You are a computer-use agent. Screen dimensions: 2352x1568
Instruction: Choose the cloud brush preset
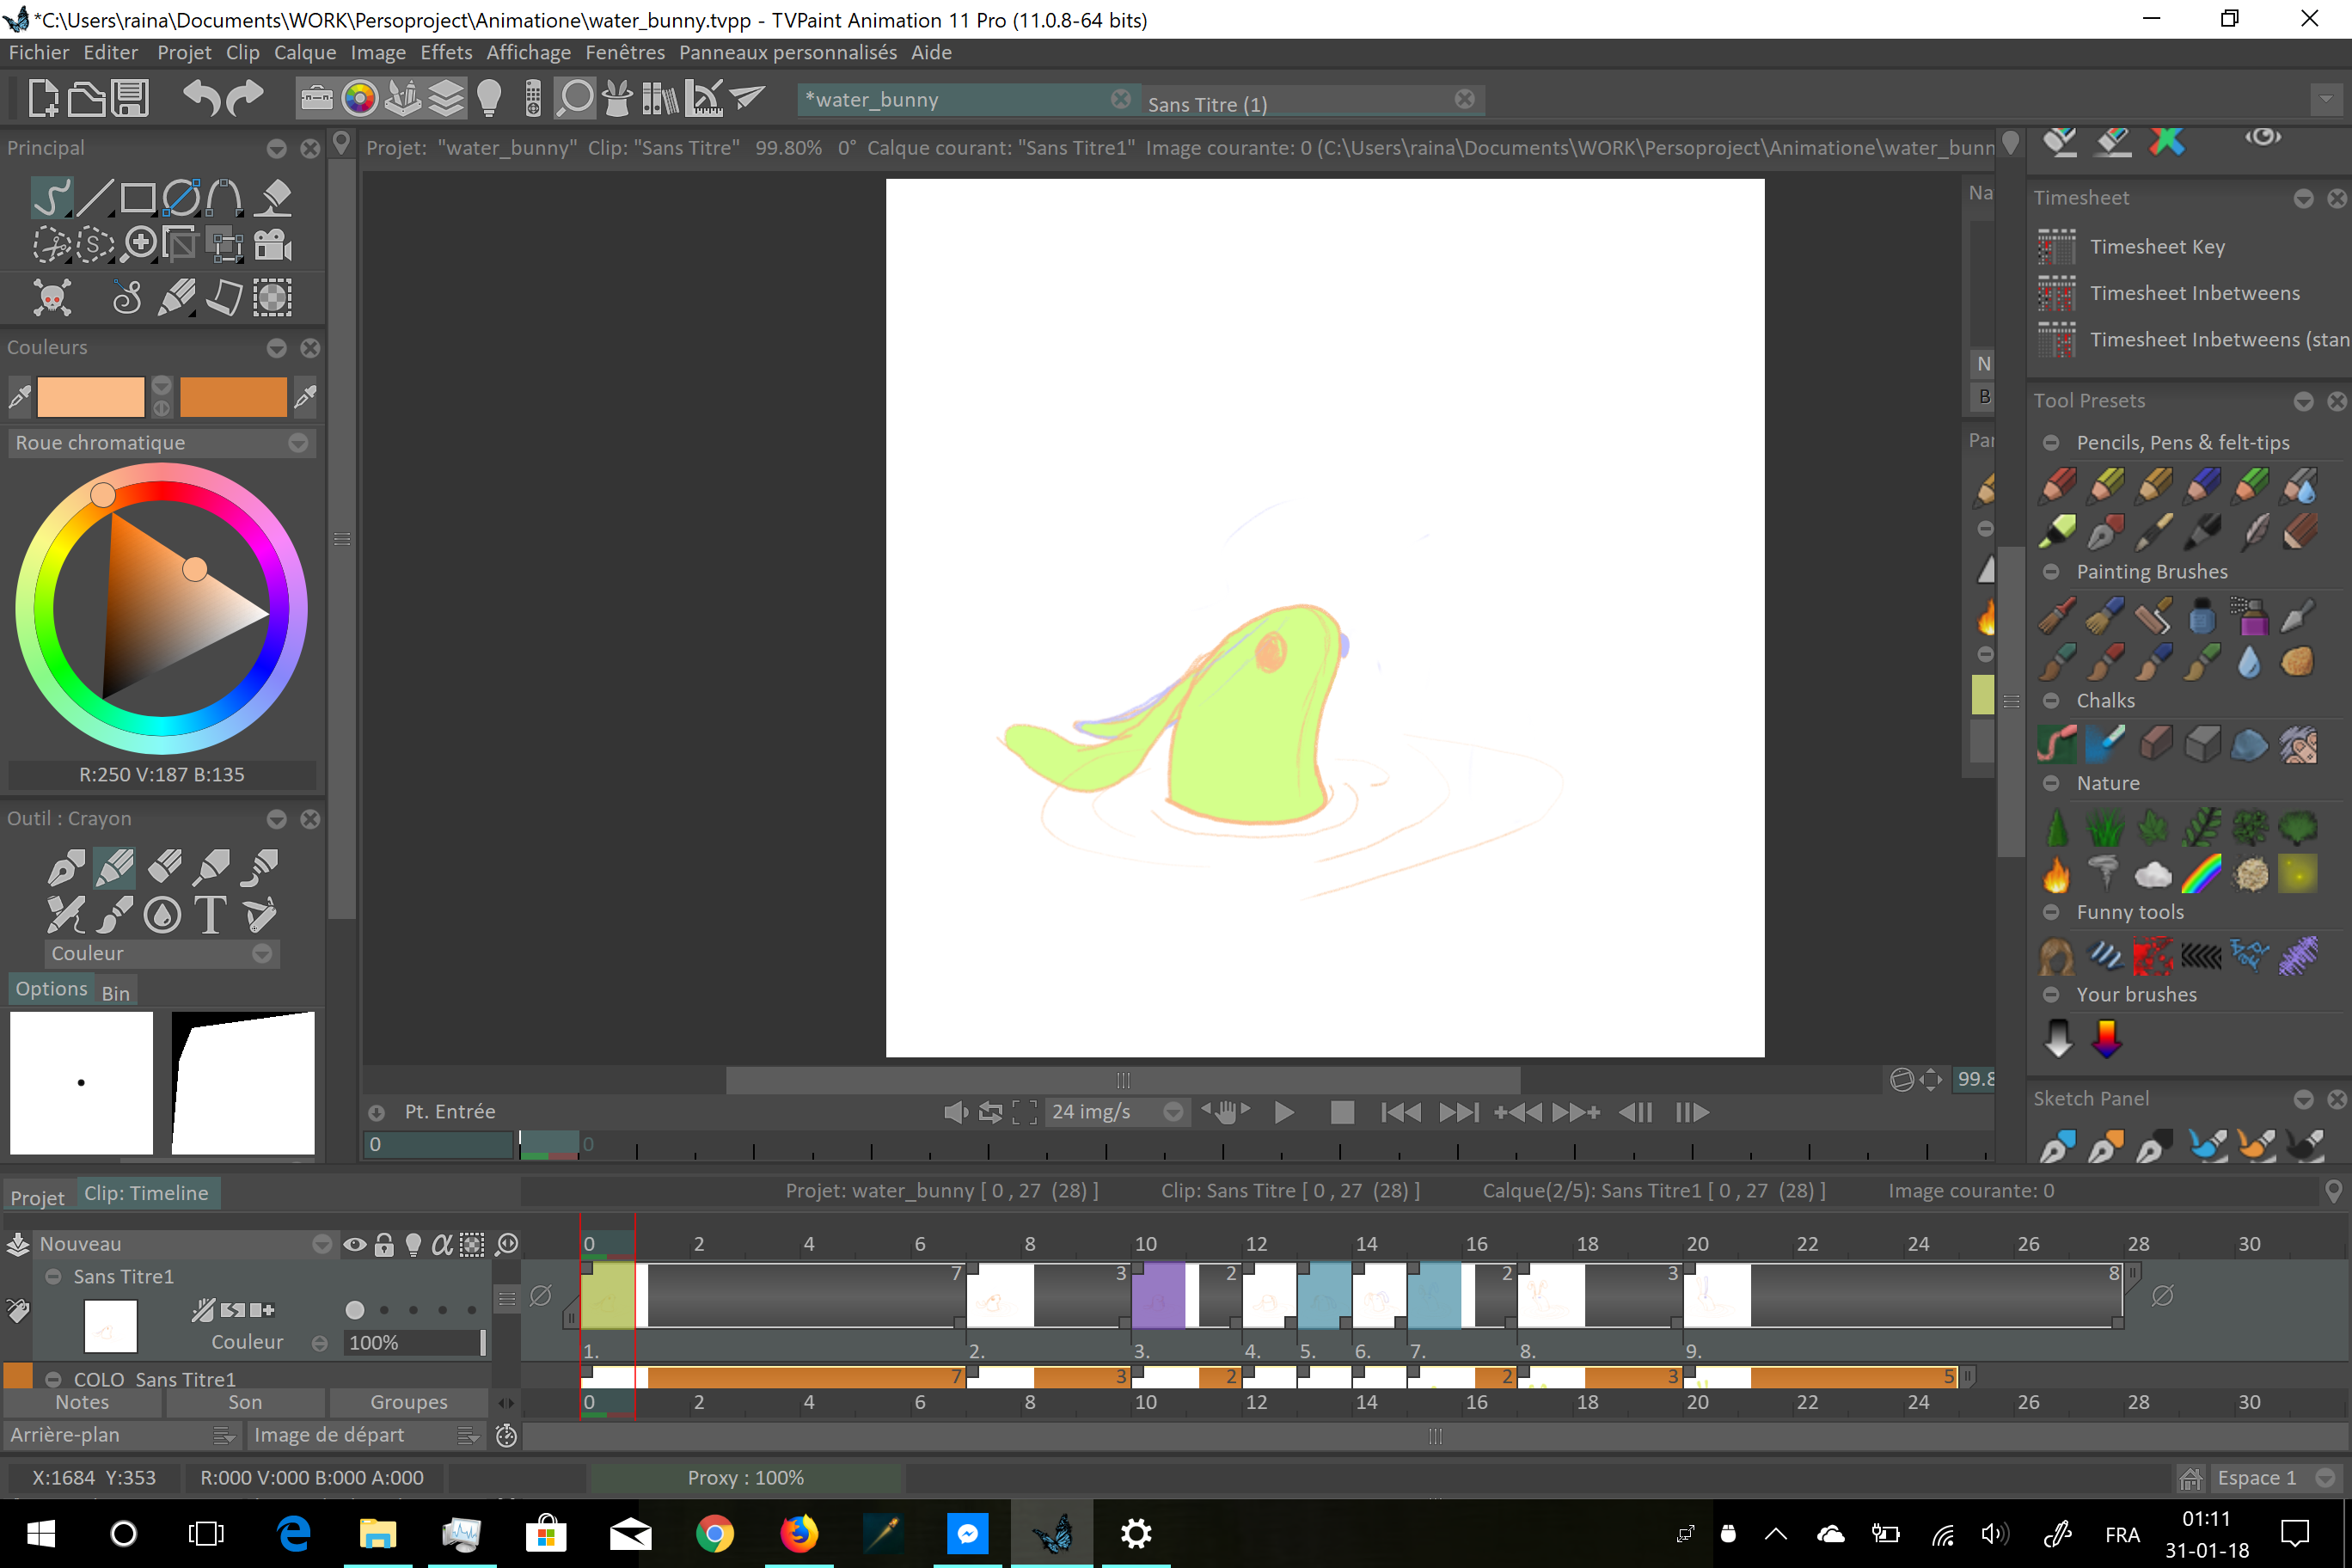(2153, 875)
